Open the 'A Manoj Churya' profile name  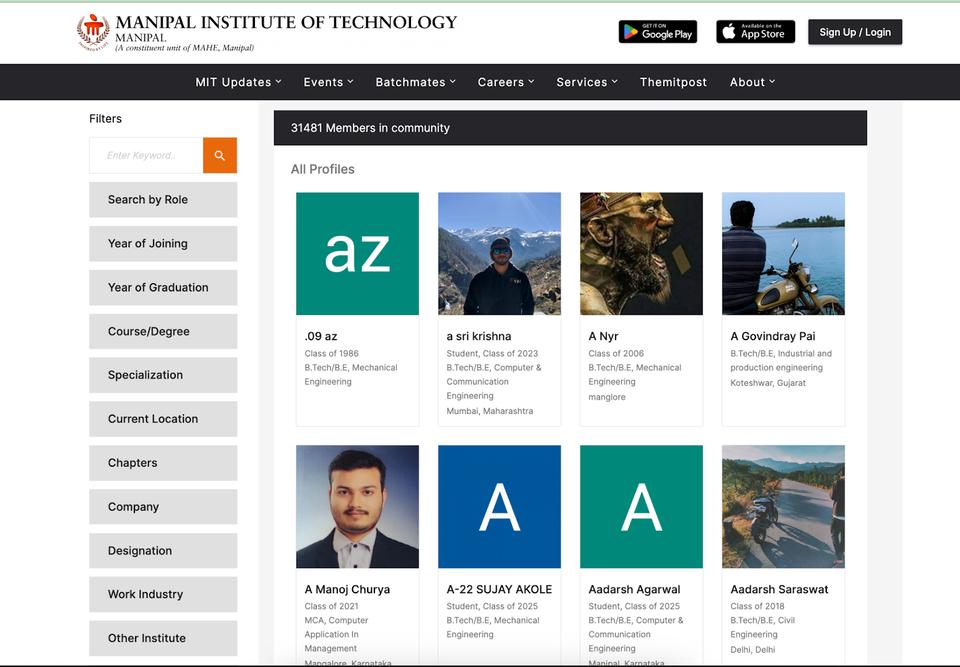347,589
